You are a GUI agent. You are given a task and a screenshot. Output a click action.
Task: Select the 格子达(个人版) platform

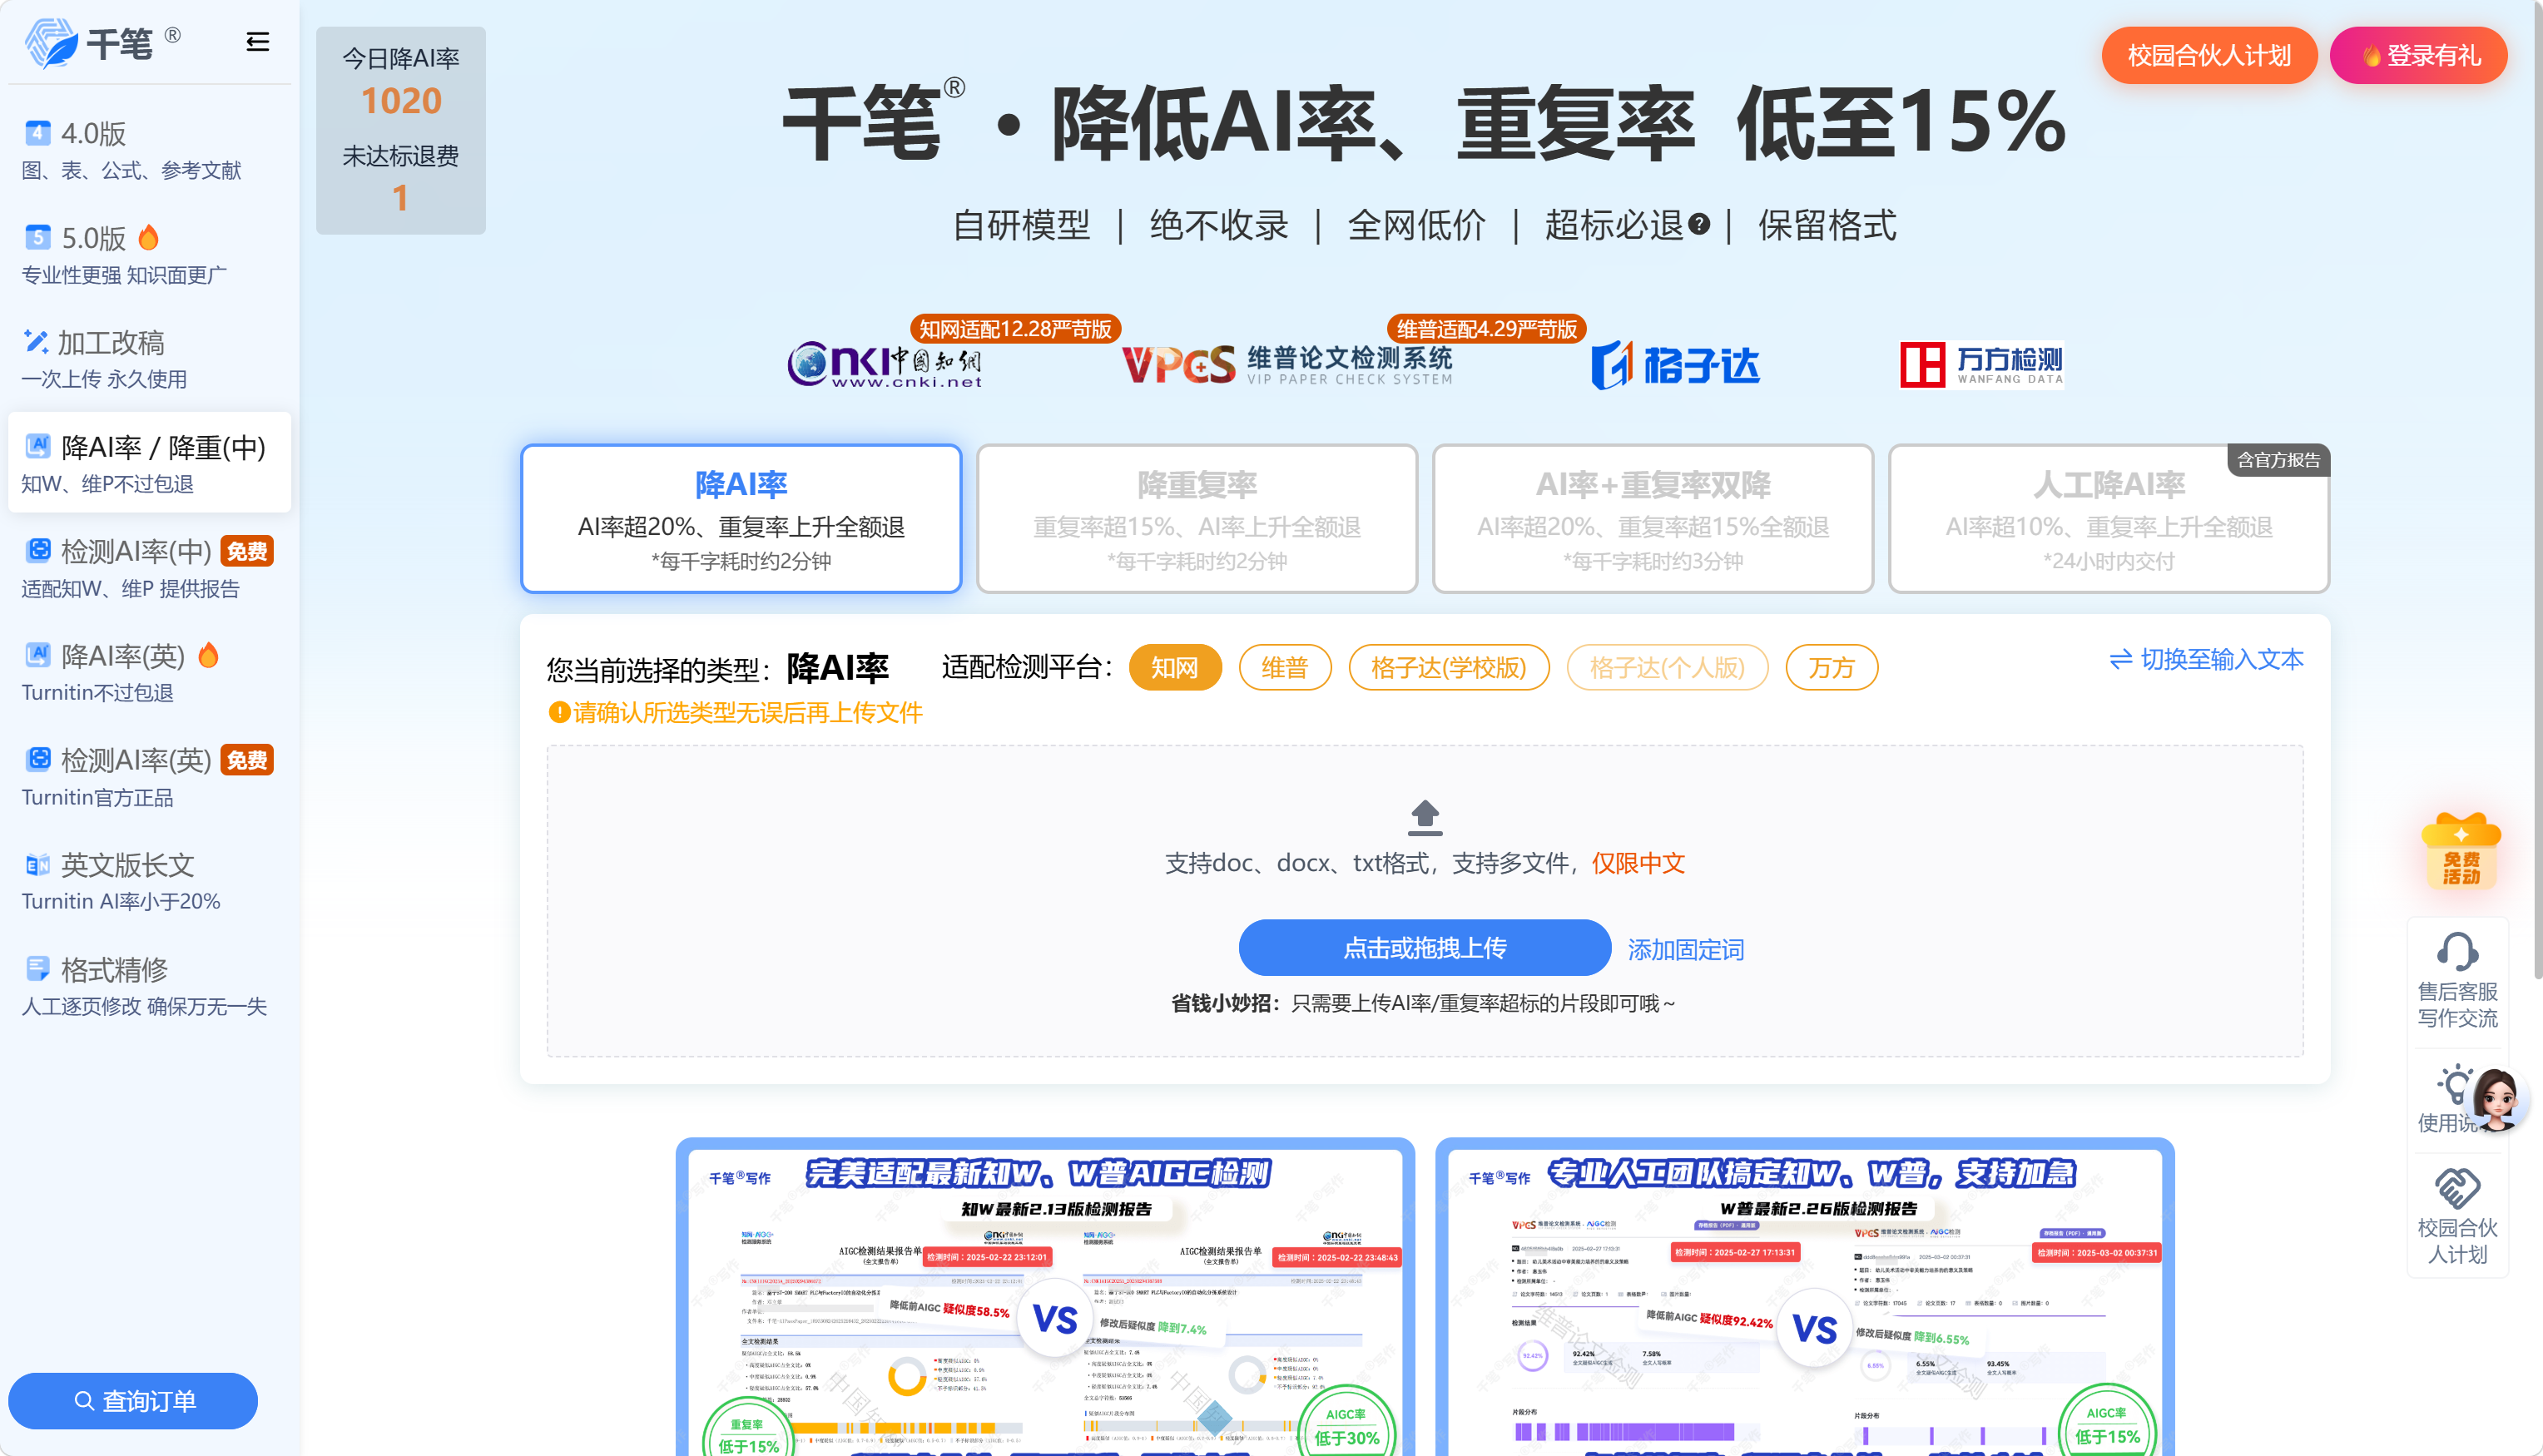(1667, 667)
